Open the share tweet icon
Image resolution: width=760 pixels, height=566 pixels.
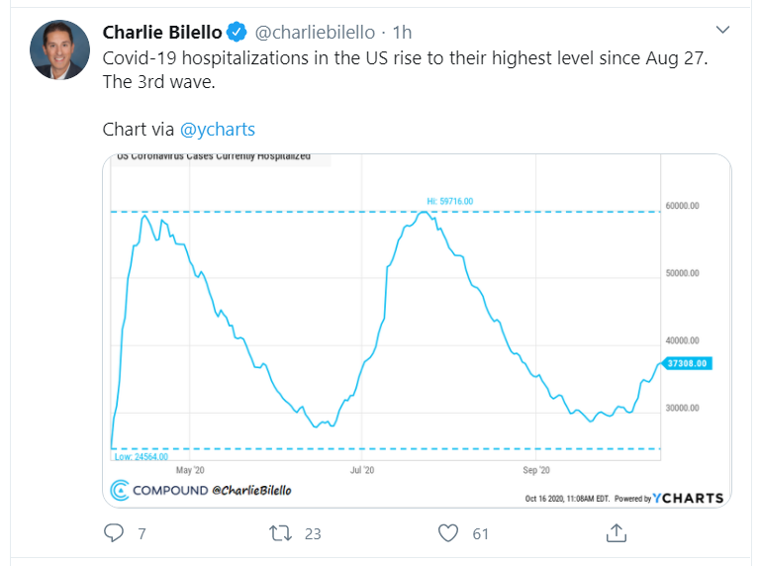click(617, 533)
